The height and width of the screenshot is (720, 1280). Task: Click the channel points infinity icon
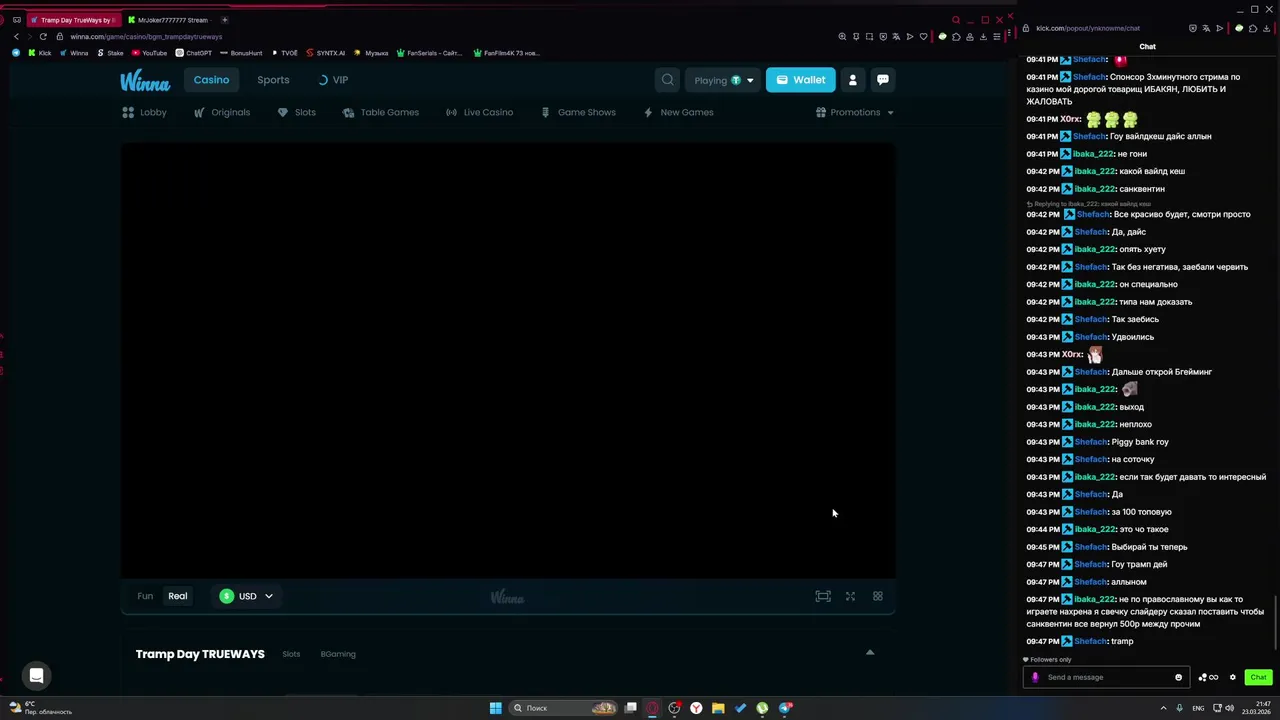coord(1208,677)
